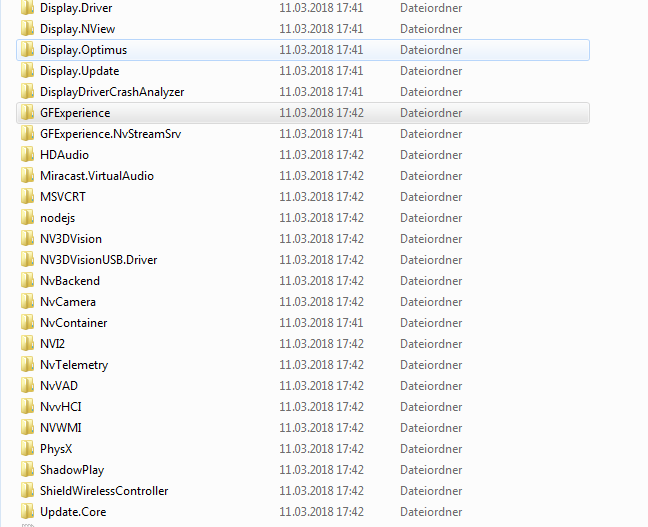Click the date of the NvContainer row
The image size is (648, 527).
322,323
